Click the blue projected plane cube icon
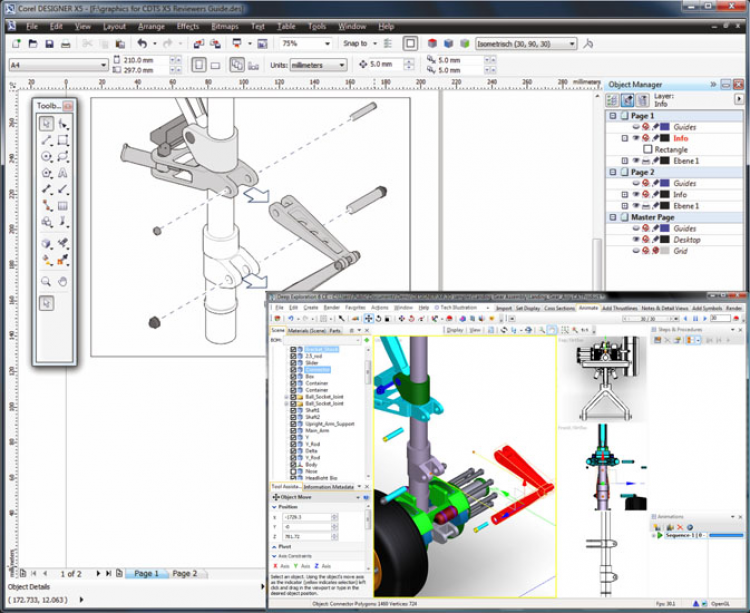The height and width of the screenshot is (613, 750). click(449, 44)
